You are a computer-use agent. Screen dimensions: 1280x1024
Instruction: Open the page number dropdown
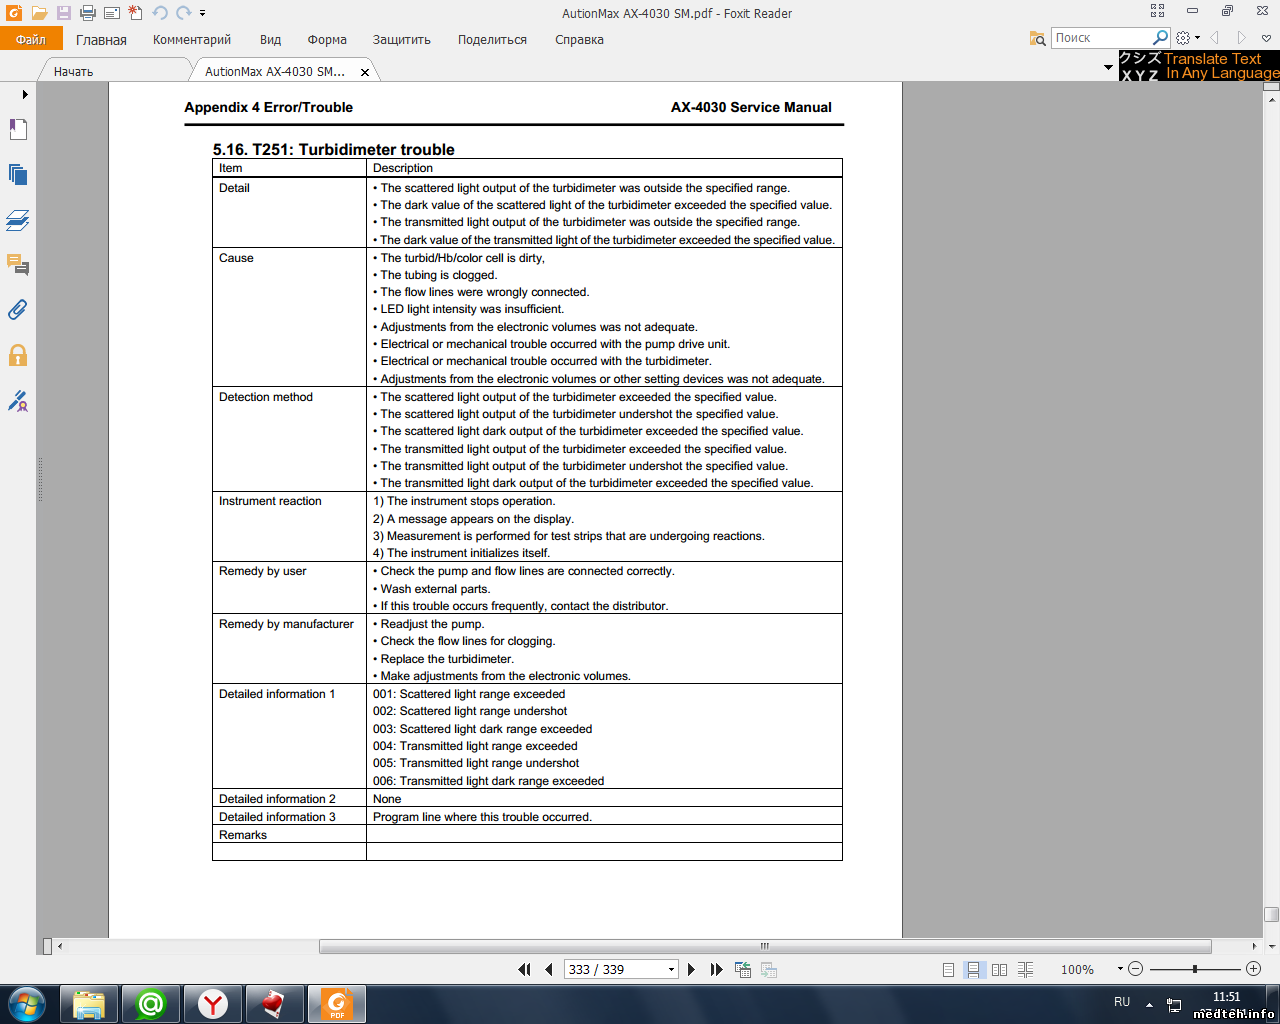click(x=671, y=969)
